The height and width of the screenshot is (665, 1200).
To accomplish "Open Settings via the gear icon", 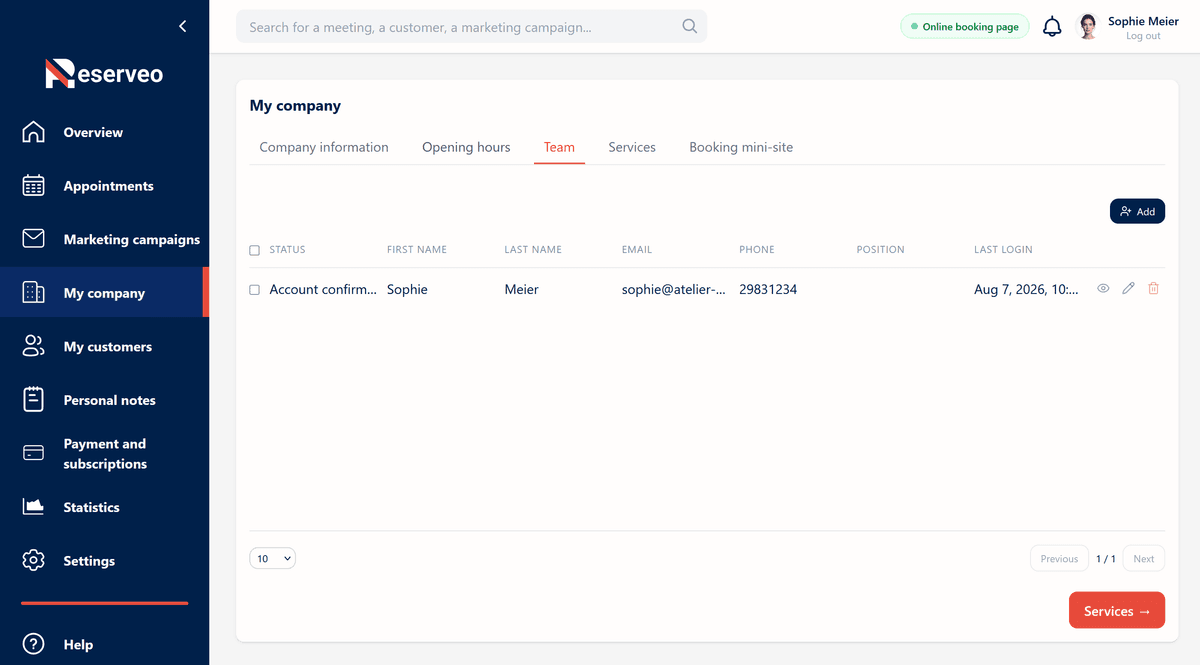I will pyautogui.click(x=34, y=561).
